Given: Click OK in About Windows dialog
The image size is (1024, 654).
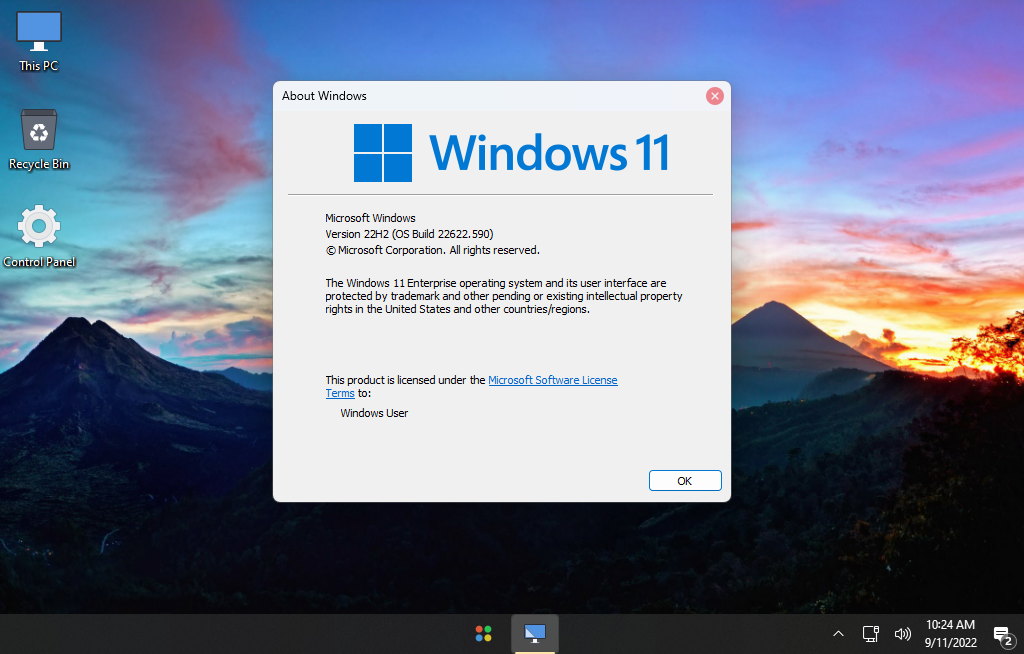Looking at the screenshot, I should 685,481.
